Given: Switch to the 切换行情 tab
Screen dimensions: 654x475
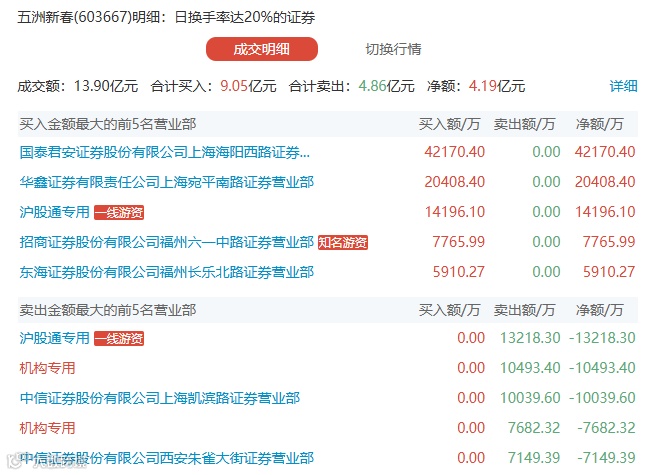Looking at the screenshot, I should (393, 49).
